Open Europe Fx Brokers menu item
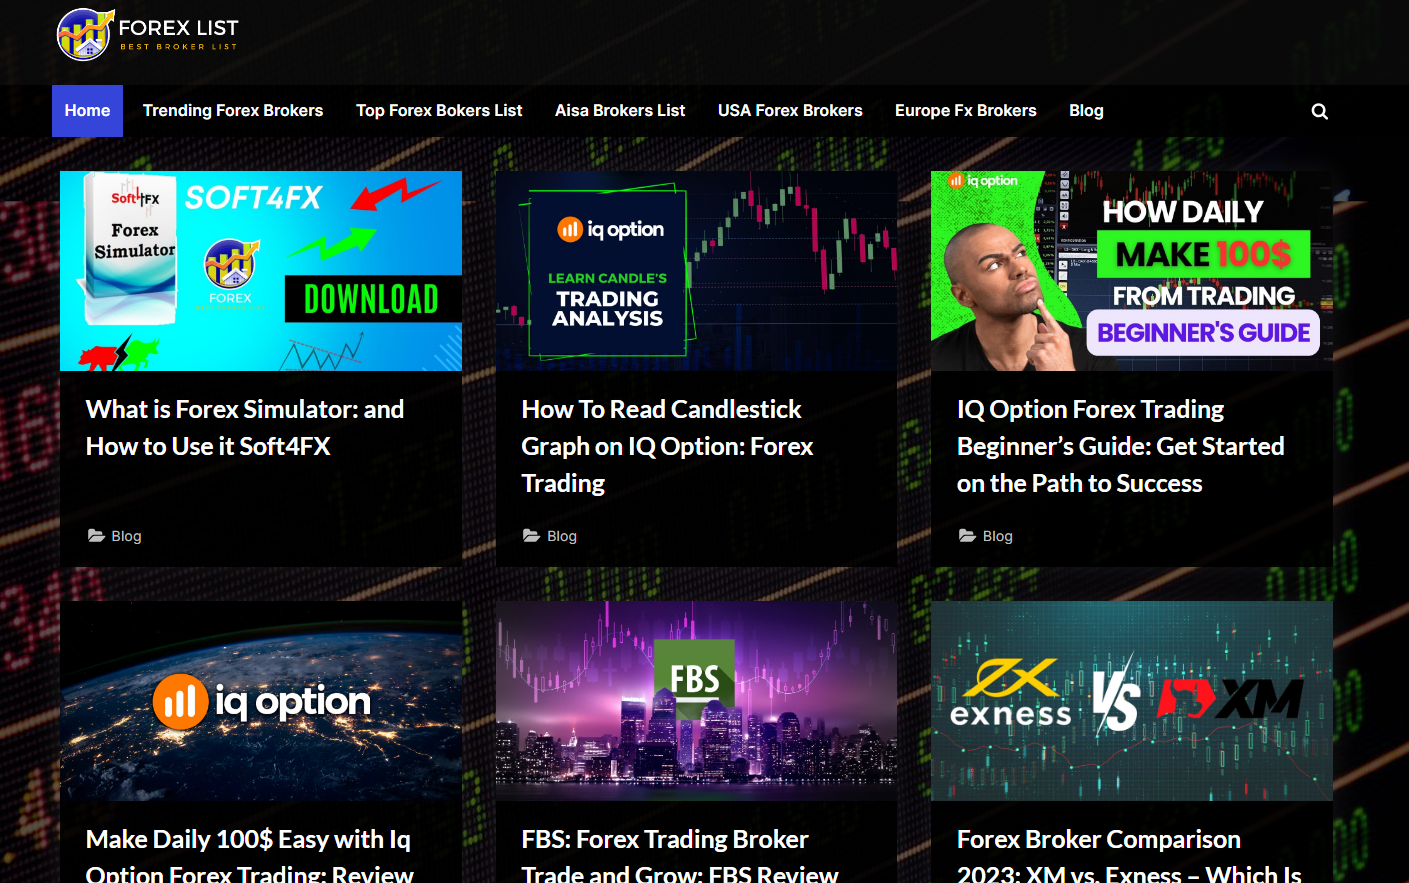The image size is (1409, 883). coord(966,111)
